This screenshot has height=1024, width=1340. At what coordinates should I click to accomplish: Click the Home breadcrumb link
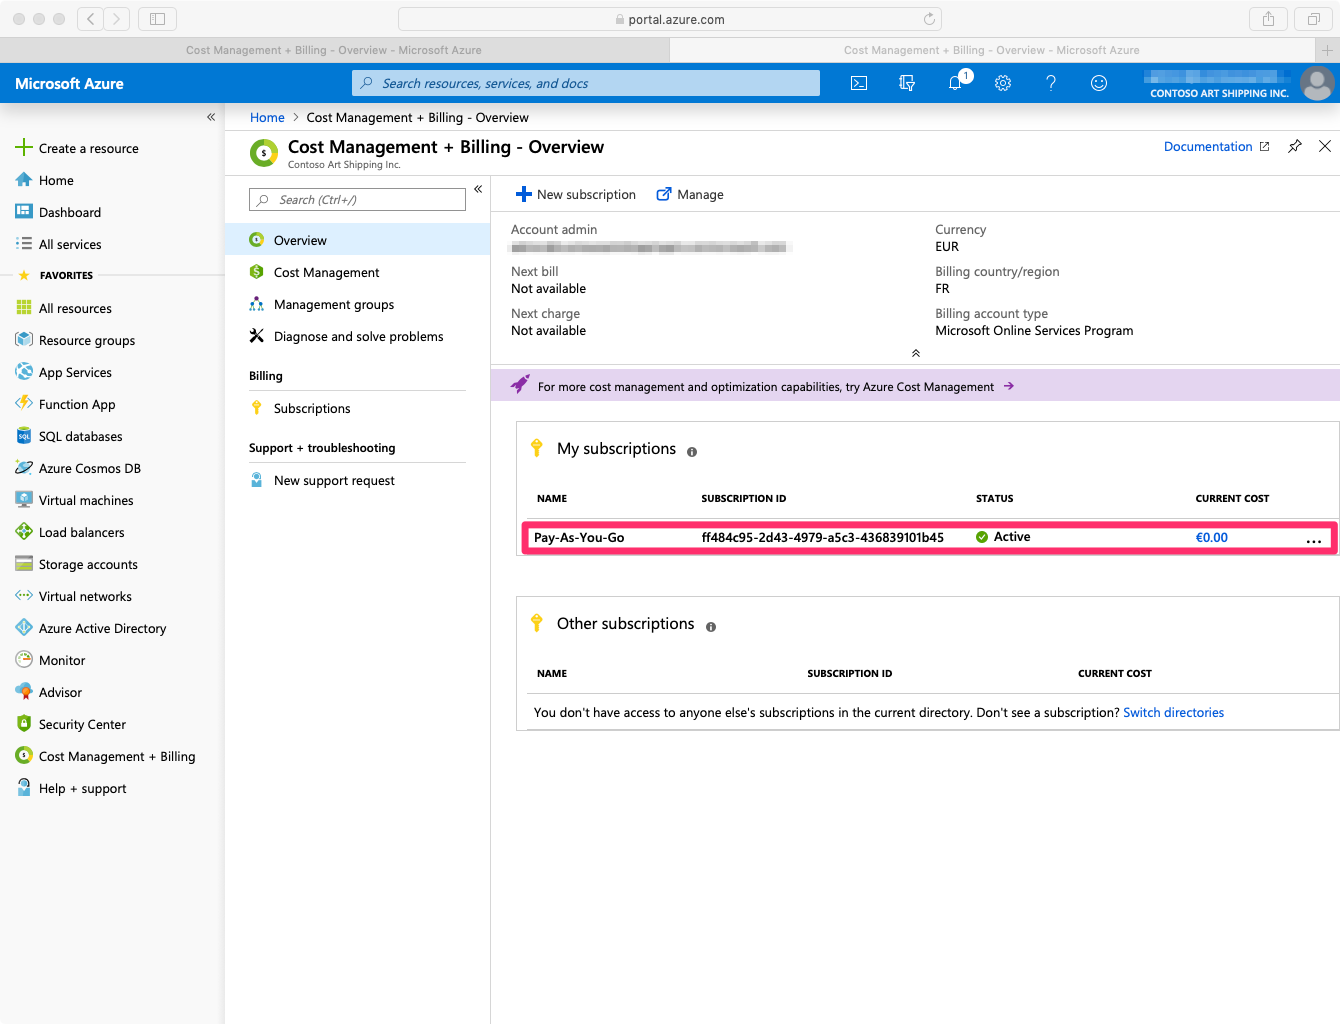[267, 117]
